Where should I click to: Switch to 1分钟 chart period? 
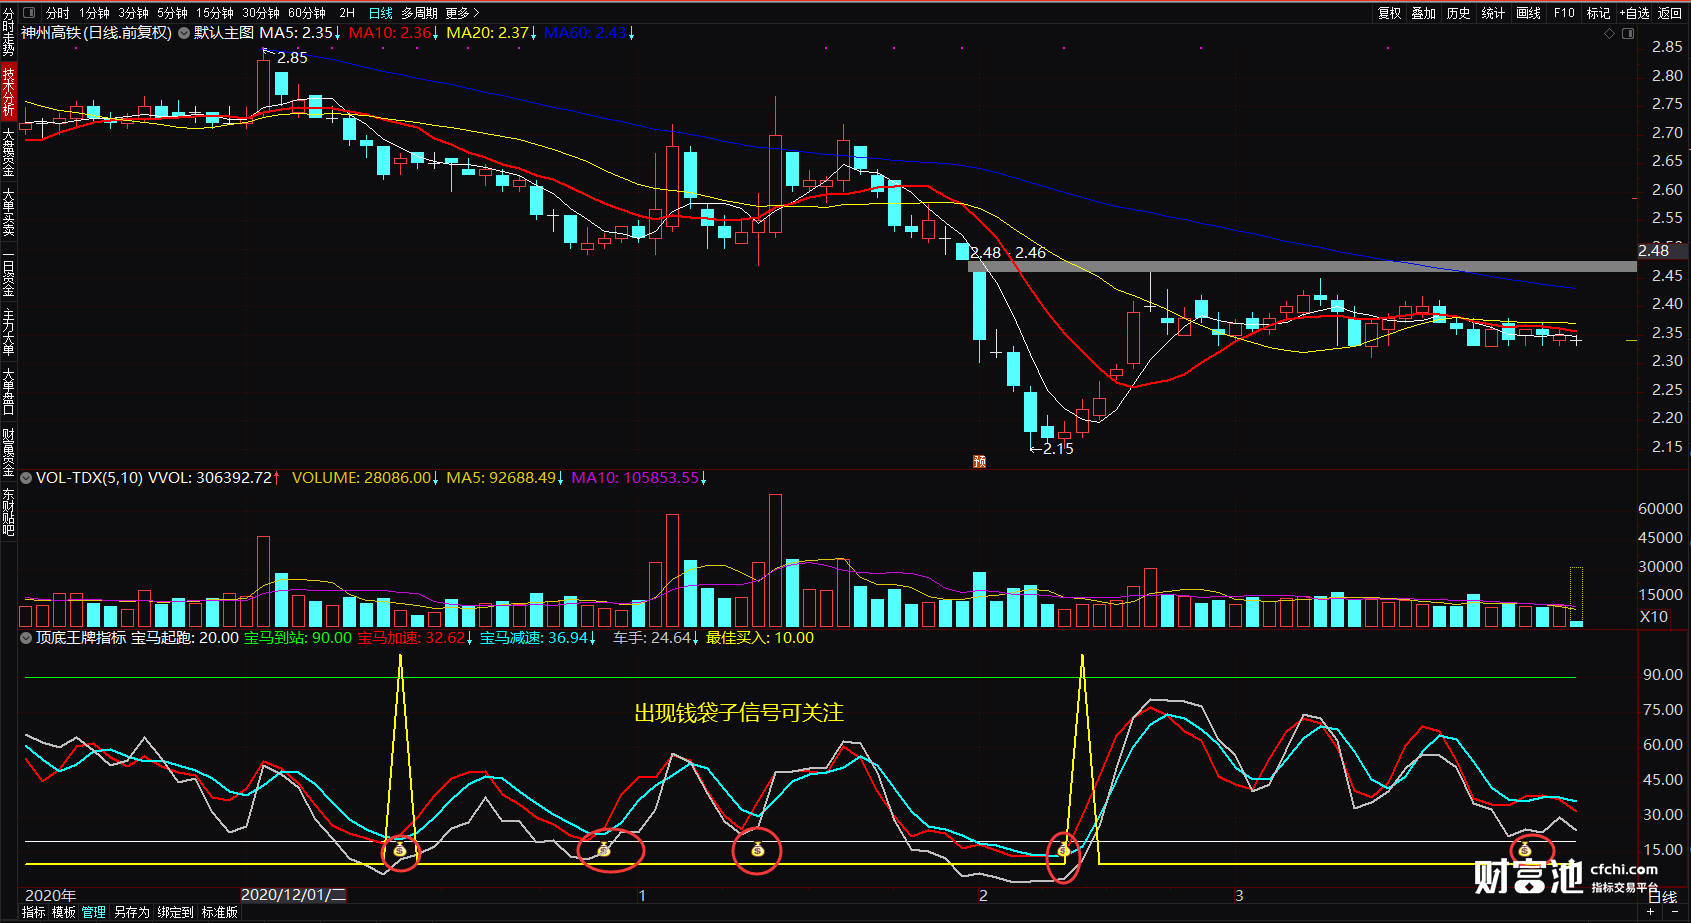tap(94, 13)
